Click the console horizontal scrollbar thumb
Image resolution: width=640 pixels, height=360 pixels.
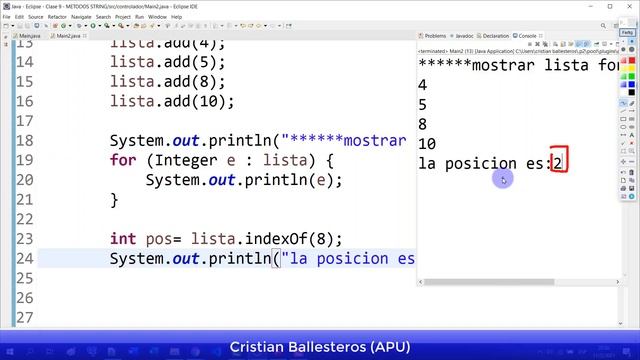pyautogui.click(x=489, y=282)
